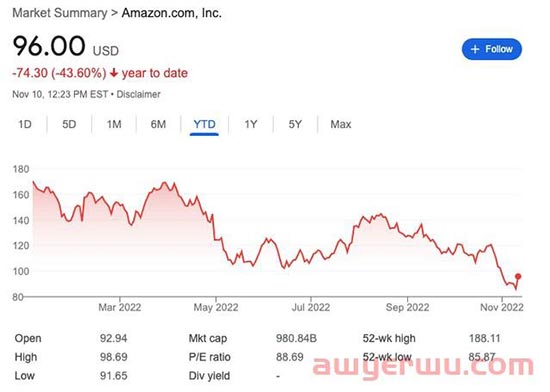
Task: Click the Amazon.com, Inc. title
Action: point(172,13)
